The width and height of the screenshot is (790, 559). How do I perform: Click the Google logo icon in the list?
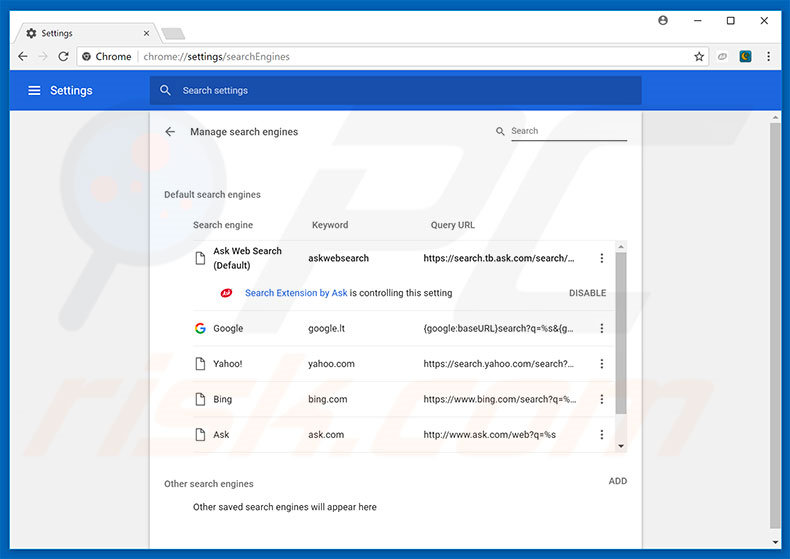pyautogui.click(x=200, y=328)
